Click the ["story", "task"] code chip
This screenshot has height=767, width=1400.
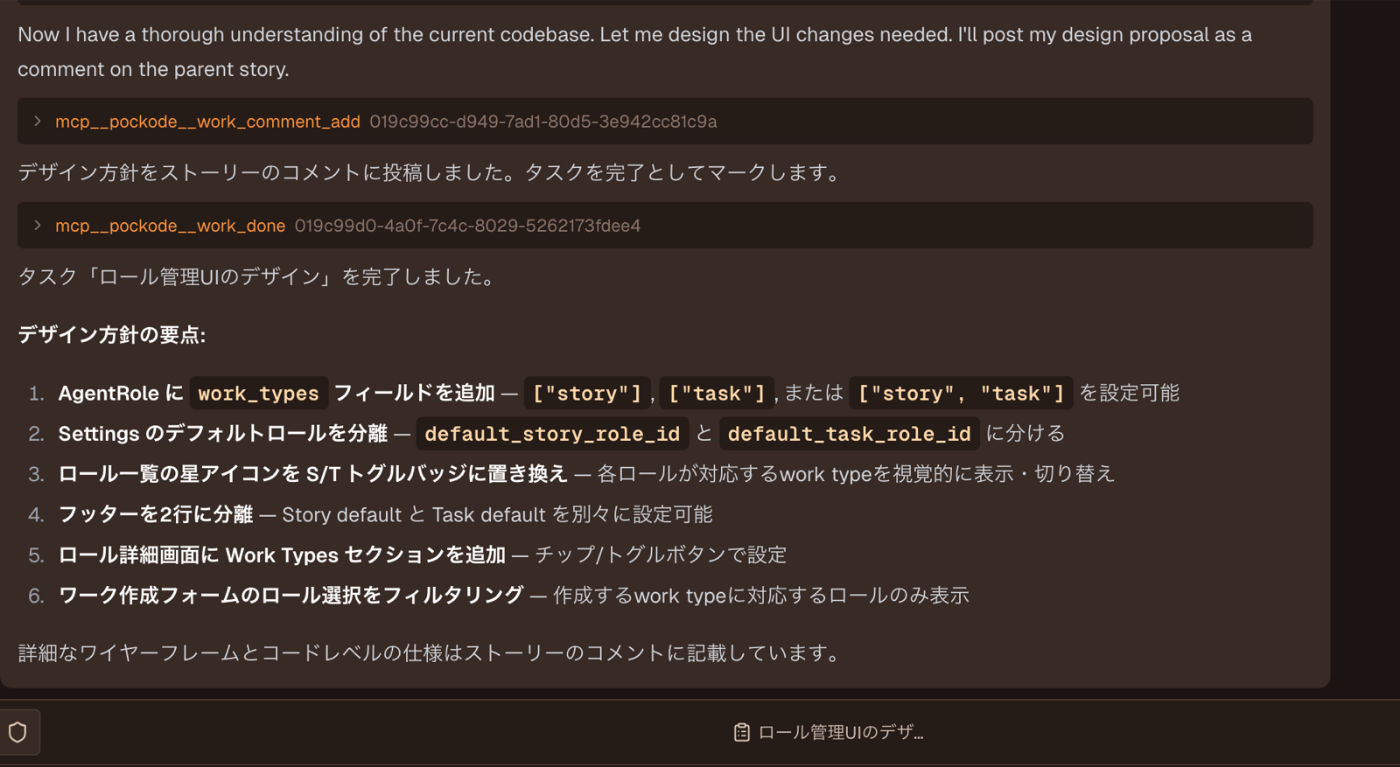click(x=961, y=393)
